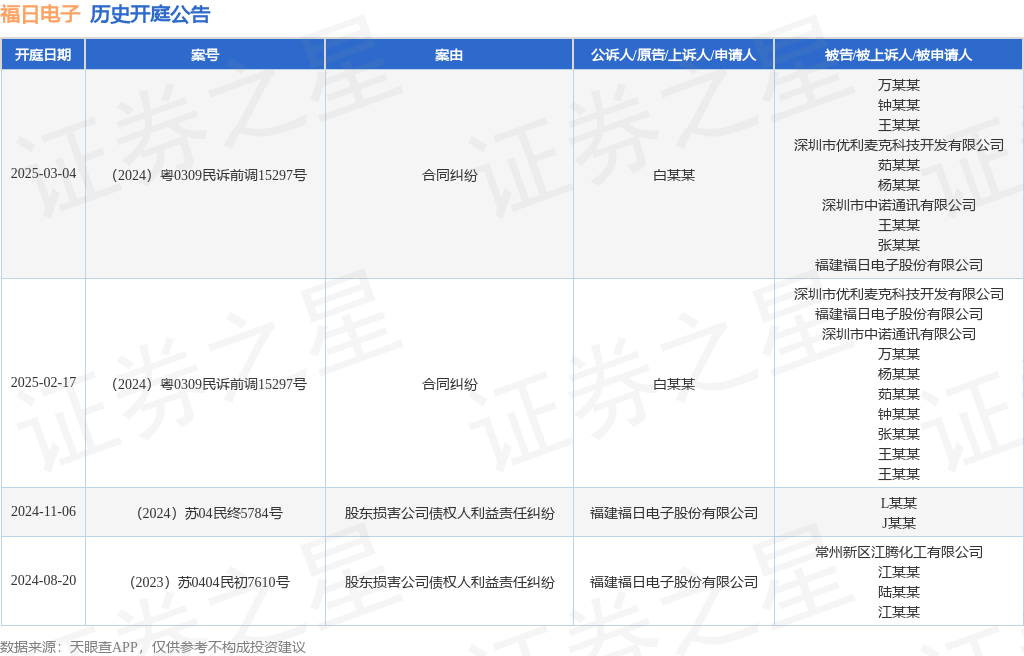
Task: Click the 历史开庭公告 heading
Action: click(150, 14)
